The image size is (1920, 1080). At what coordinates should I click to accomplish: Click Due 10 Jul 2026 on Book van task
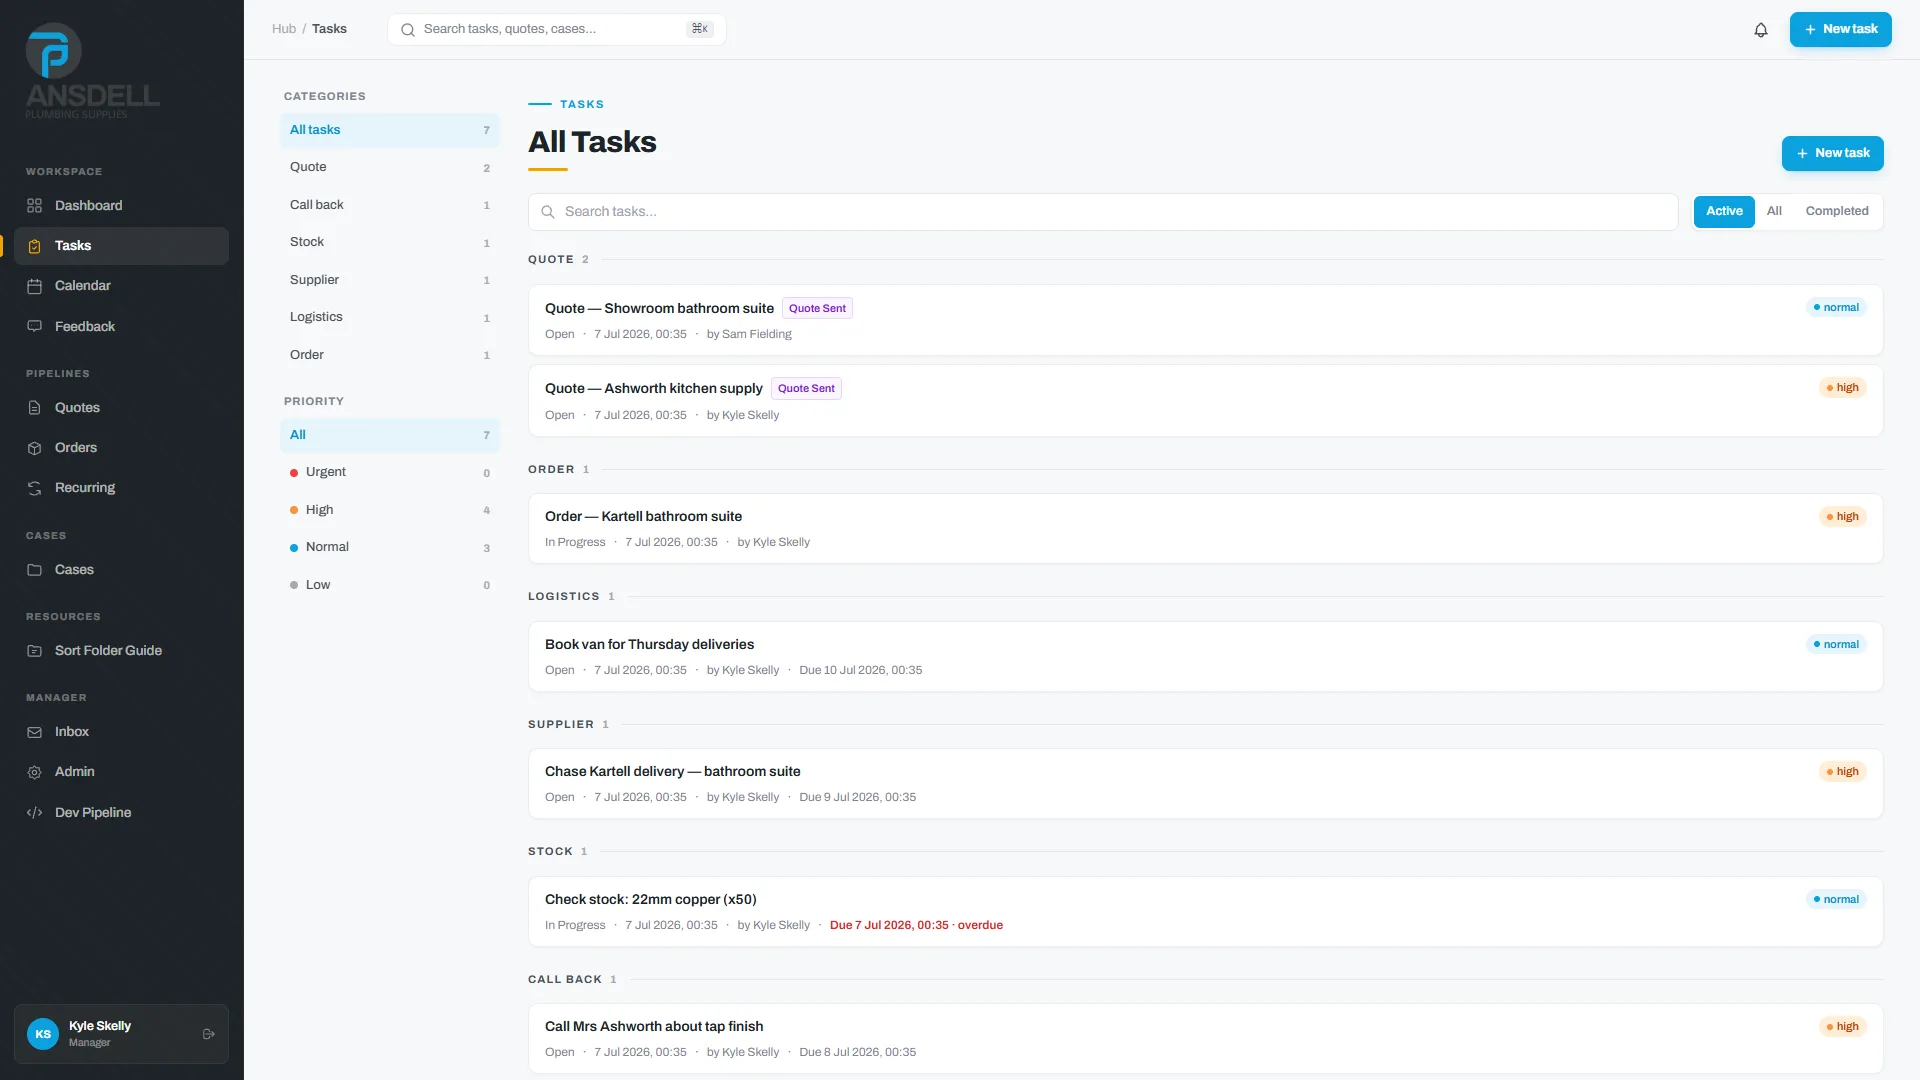click(860, 671)
